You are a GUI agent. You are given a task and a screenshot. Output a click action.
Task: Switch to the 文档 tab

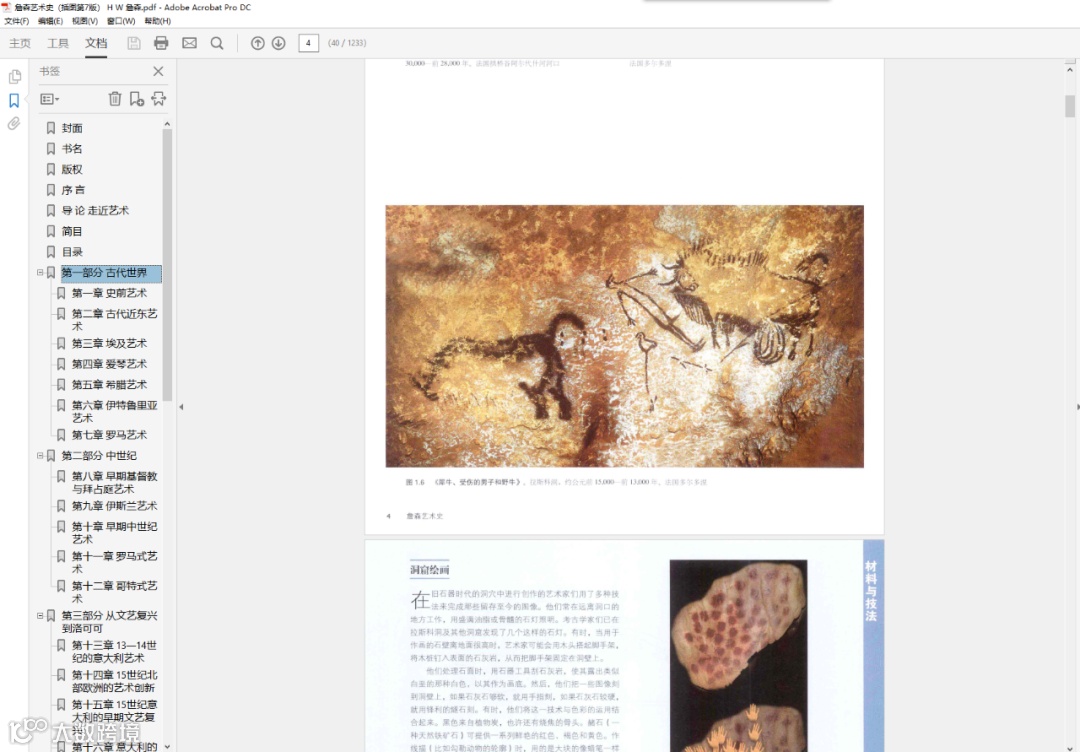coord(96,43)
